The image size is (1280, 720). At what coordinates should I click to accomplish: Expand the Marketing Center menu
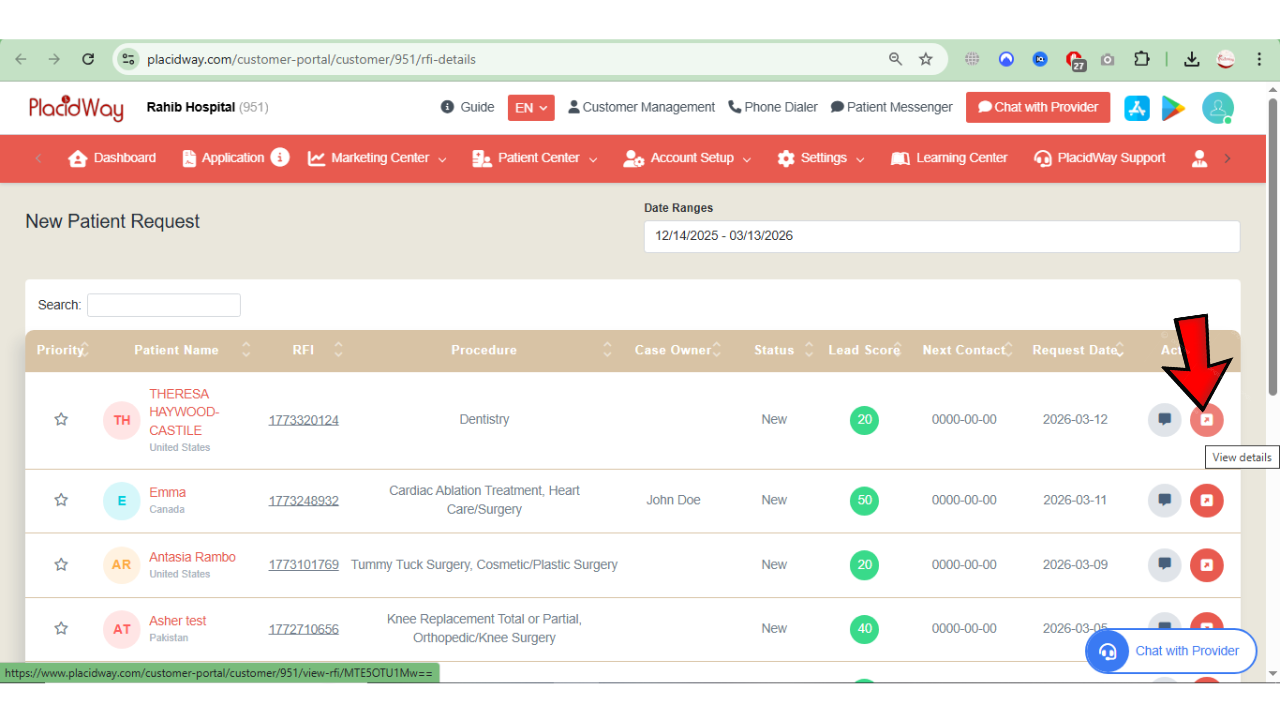click(x=377, y=158)
